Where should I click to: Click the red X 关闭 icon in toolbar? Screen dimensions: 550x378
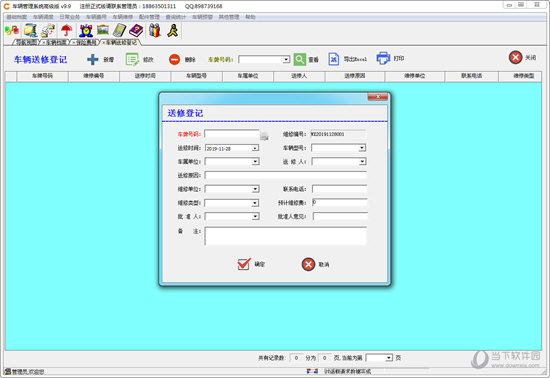(x=515, y=57)
